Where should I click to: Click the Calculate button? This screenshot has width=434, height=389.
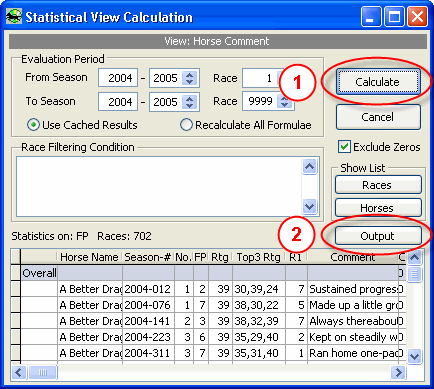coord(378,82)
